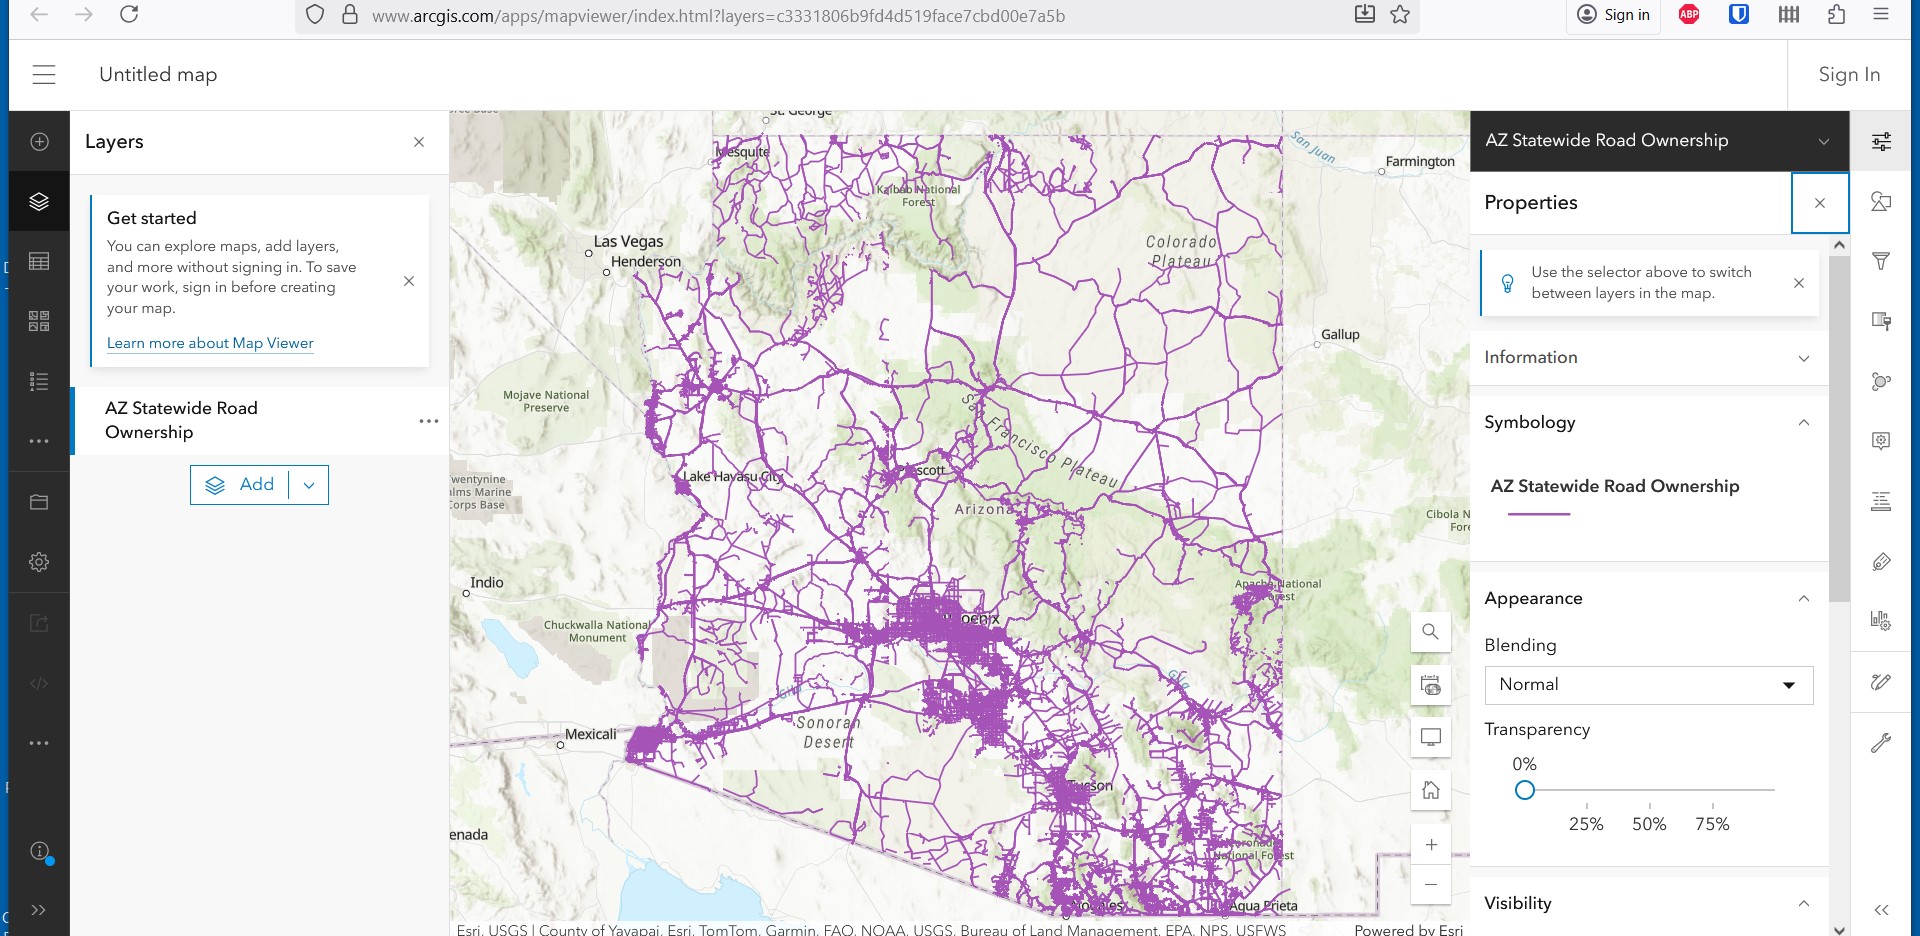Viewport: 1920px width, 936px height.
Task: Collapse the Symbology section
Action: coord(1803,423)
